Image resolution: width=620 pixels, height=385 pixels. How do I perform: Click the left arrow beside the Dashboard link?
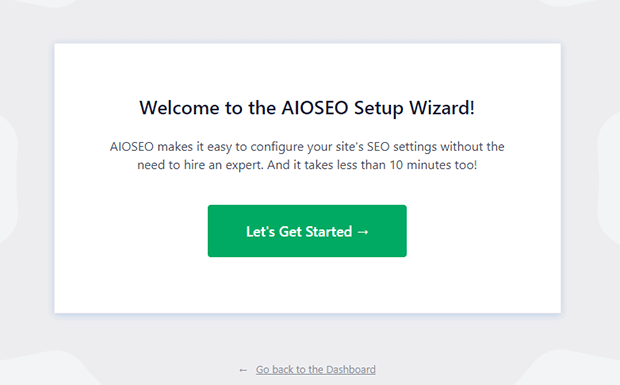pyautogui.click(x=243, y=370)
